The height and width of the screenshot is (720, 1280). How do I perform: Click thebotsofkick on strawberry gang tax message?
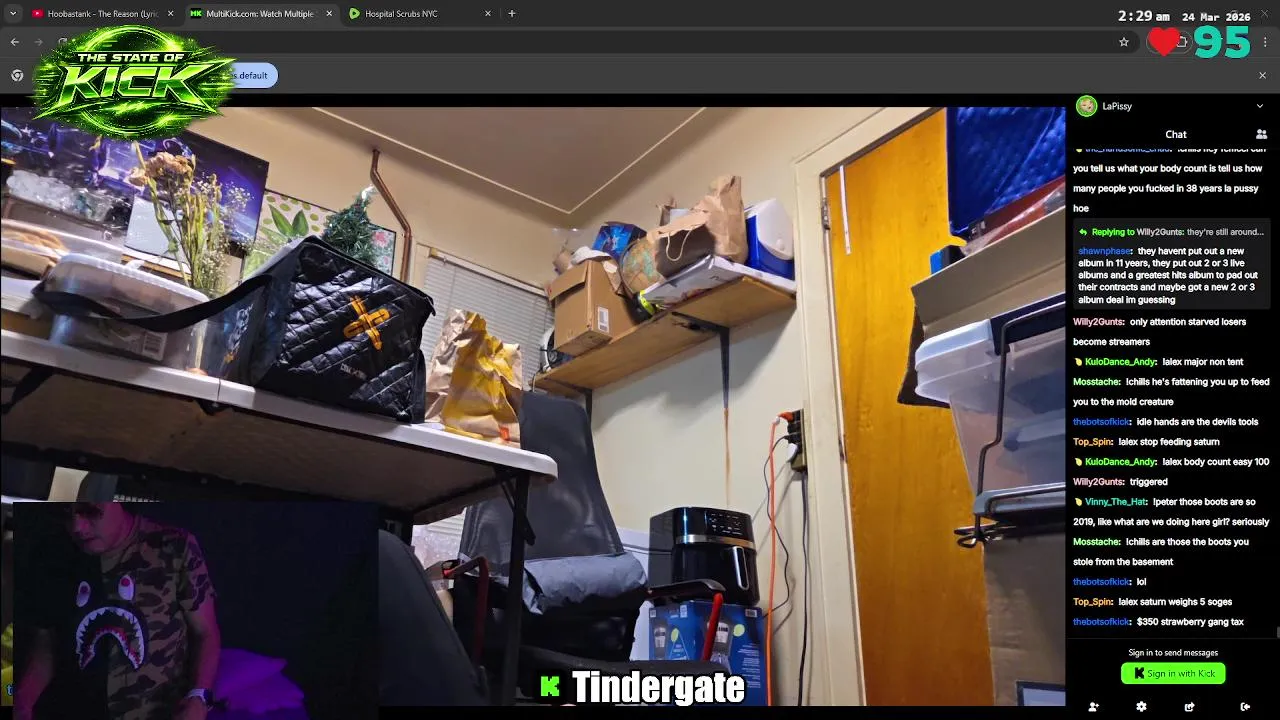click(x=1101, y=622)
